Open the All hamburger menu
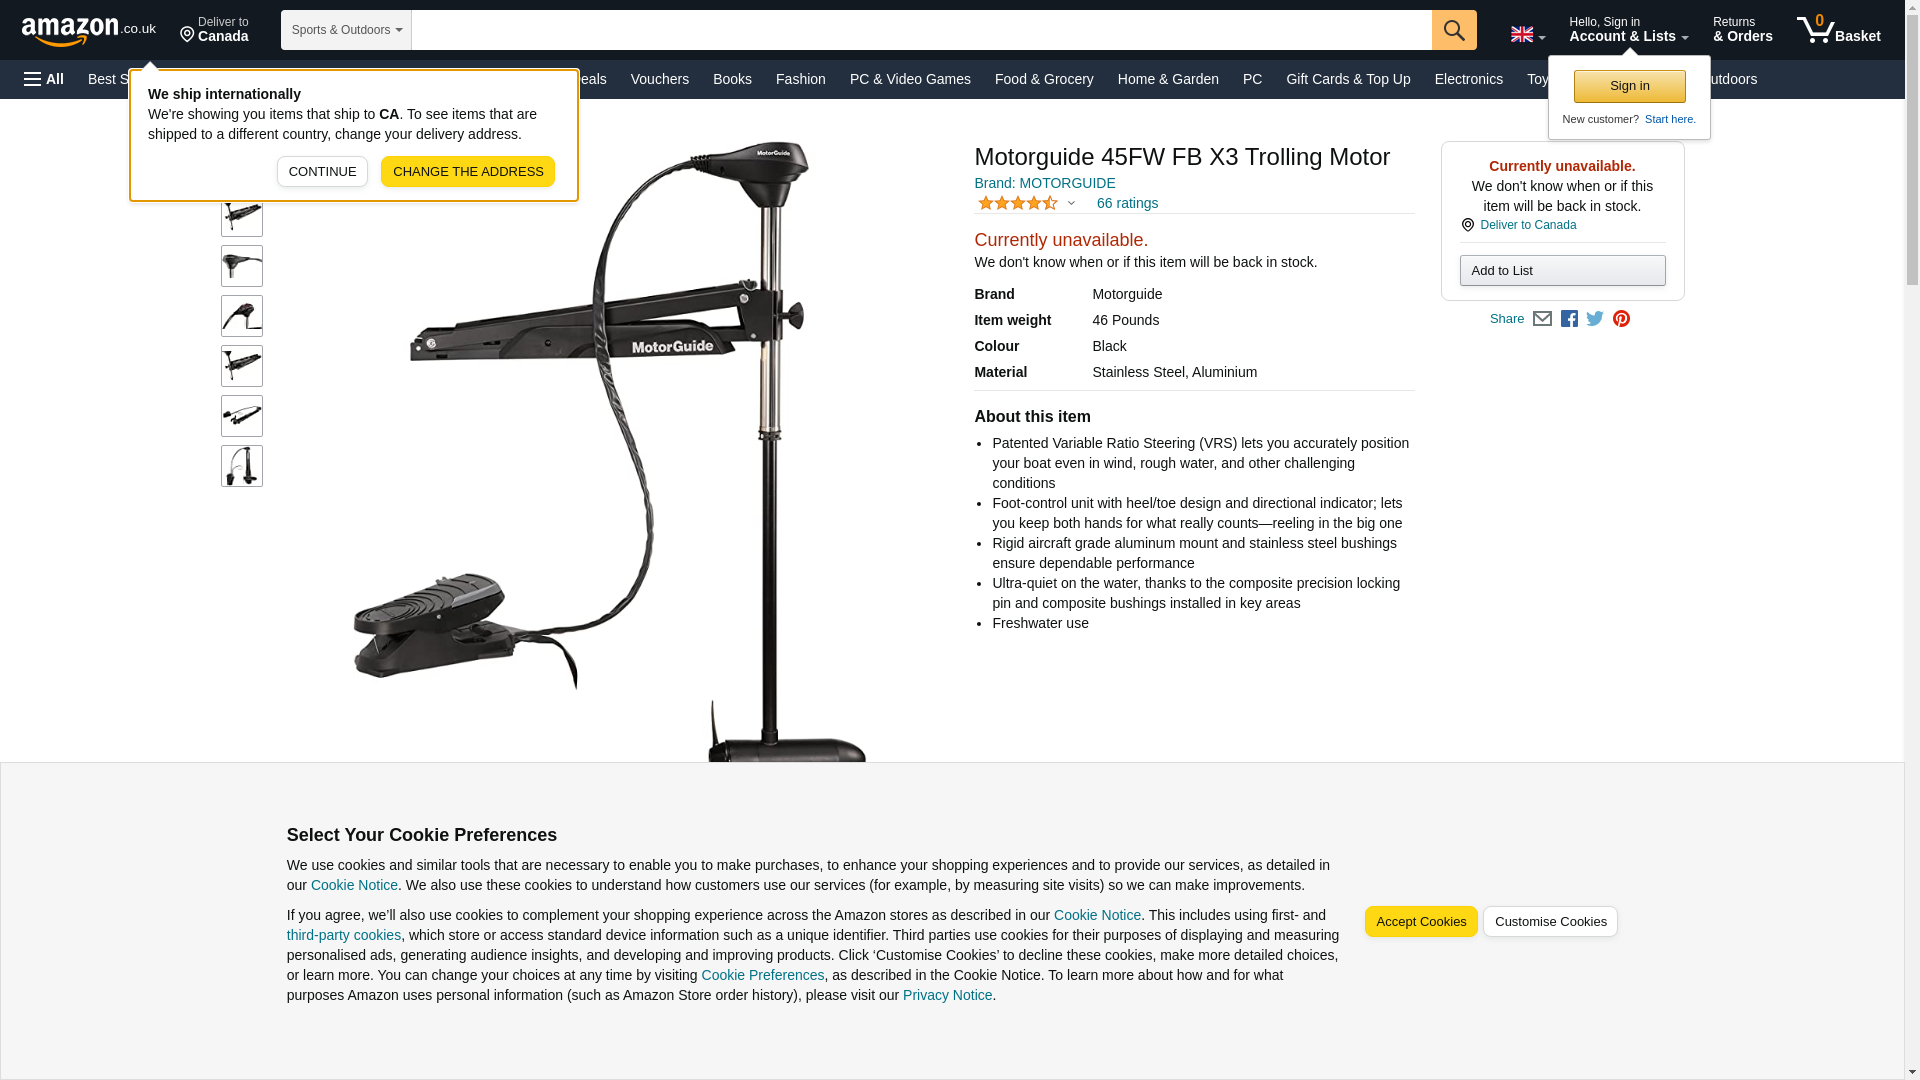Image resolution: width=1920 pixels, height=1080 pixels. [44, 79]
